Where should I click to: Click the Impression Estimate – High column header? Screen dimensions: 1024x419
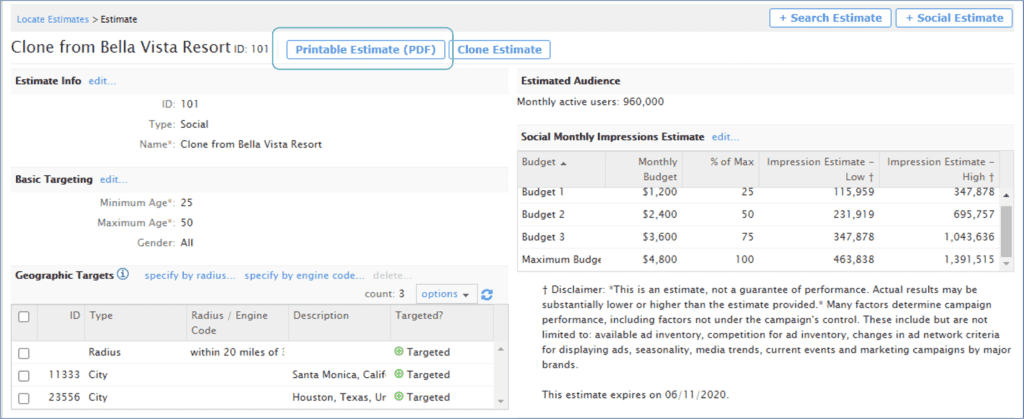click(x=940, y=169)
